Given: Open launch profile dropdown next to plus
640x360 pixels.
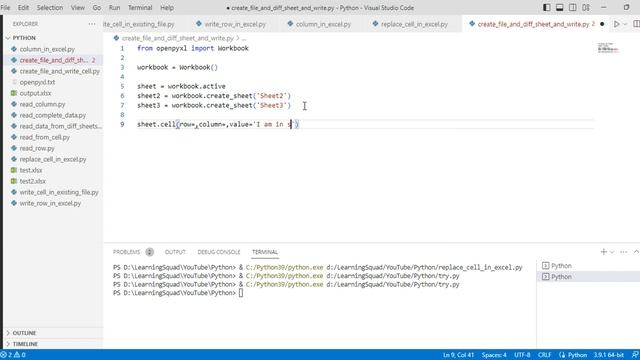Looking at the screenshot, I should pyautogui.click(x=612, y=252).
